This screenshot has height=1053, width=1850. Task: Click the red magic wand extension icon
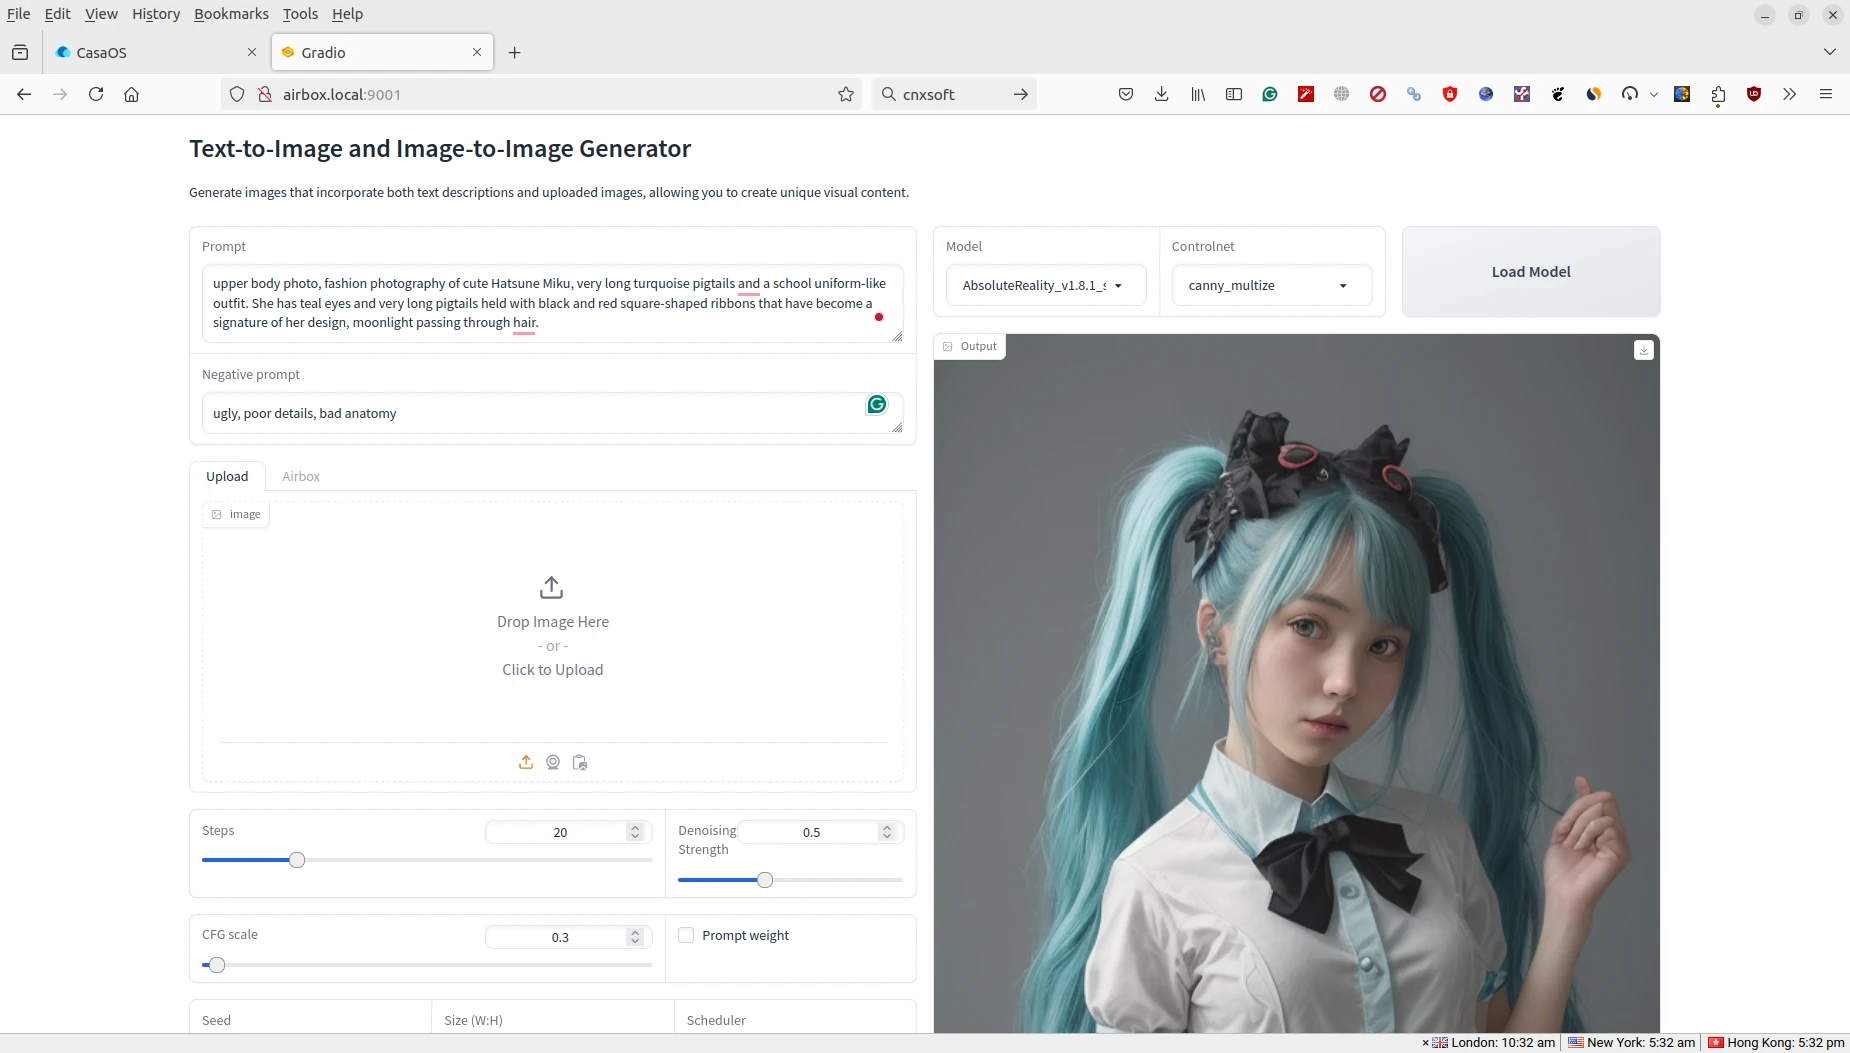1306,94
